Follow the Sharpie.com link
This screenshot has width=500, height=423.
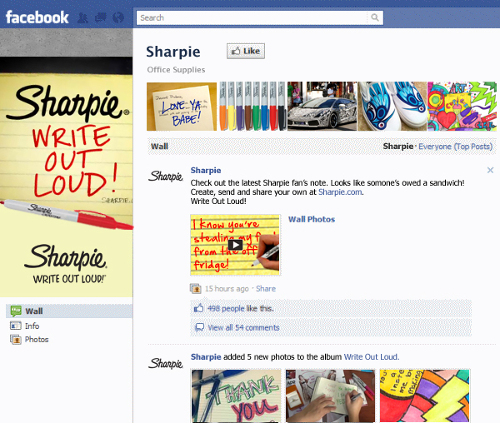pyautogui.click(x=340, y=192)
